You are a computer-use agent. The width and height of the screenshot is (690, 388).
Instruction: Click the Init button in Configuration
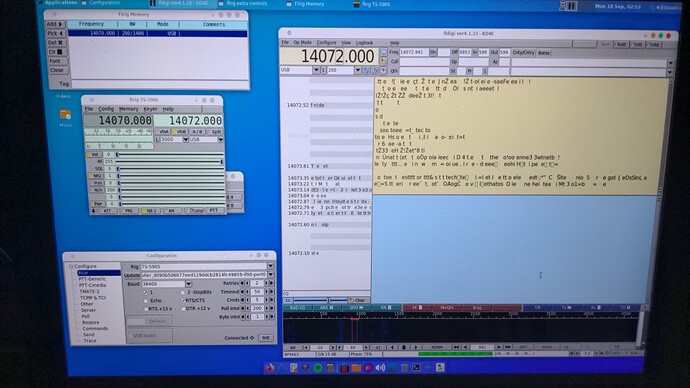point(265,338)
